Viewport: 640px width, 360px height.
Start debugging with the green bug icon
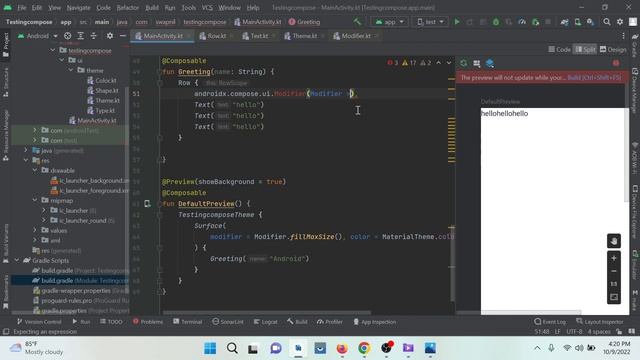[496, 22]
